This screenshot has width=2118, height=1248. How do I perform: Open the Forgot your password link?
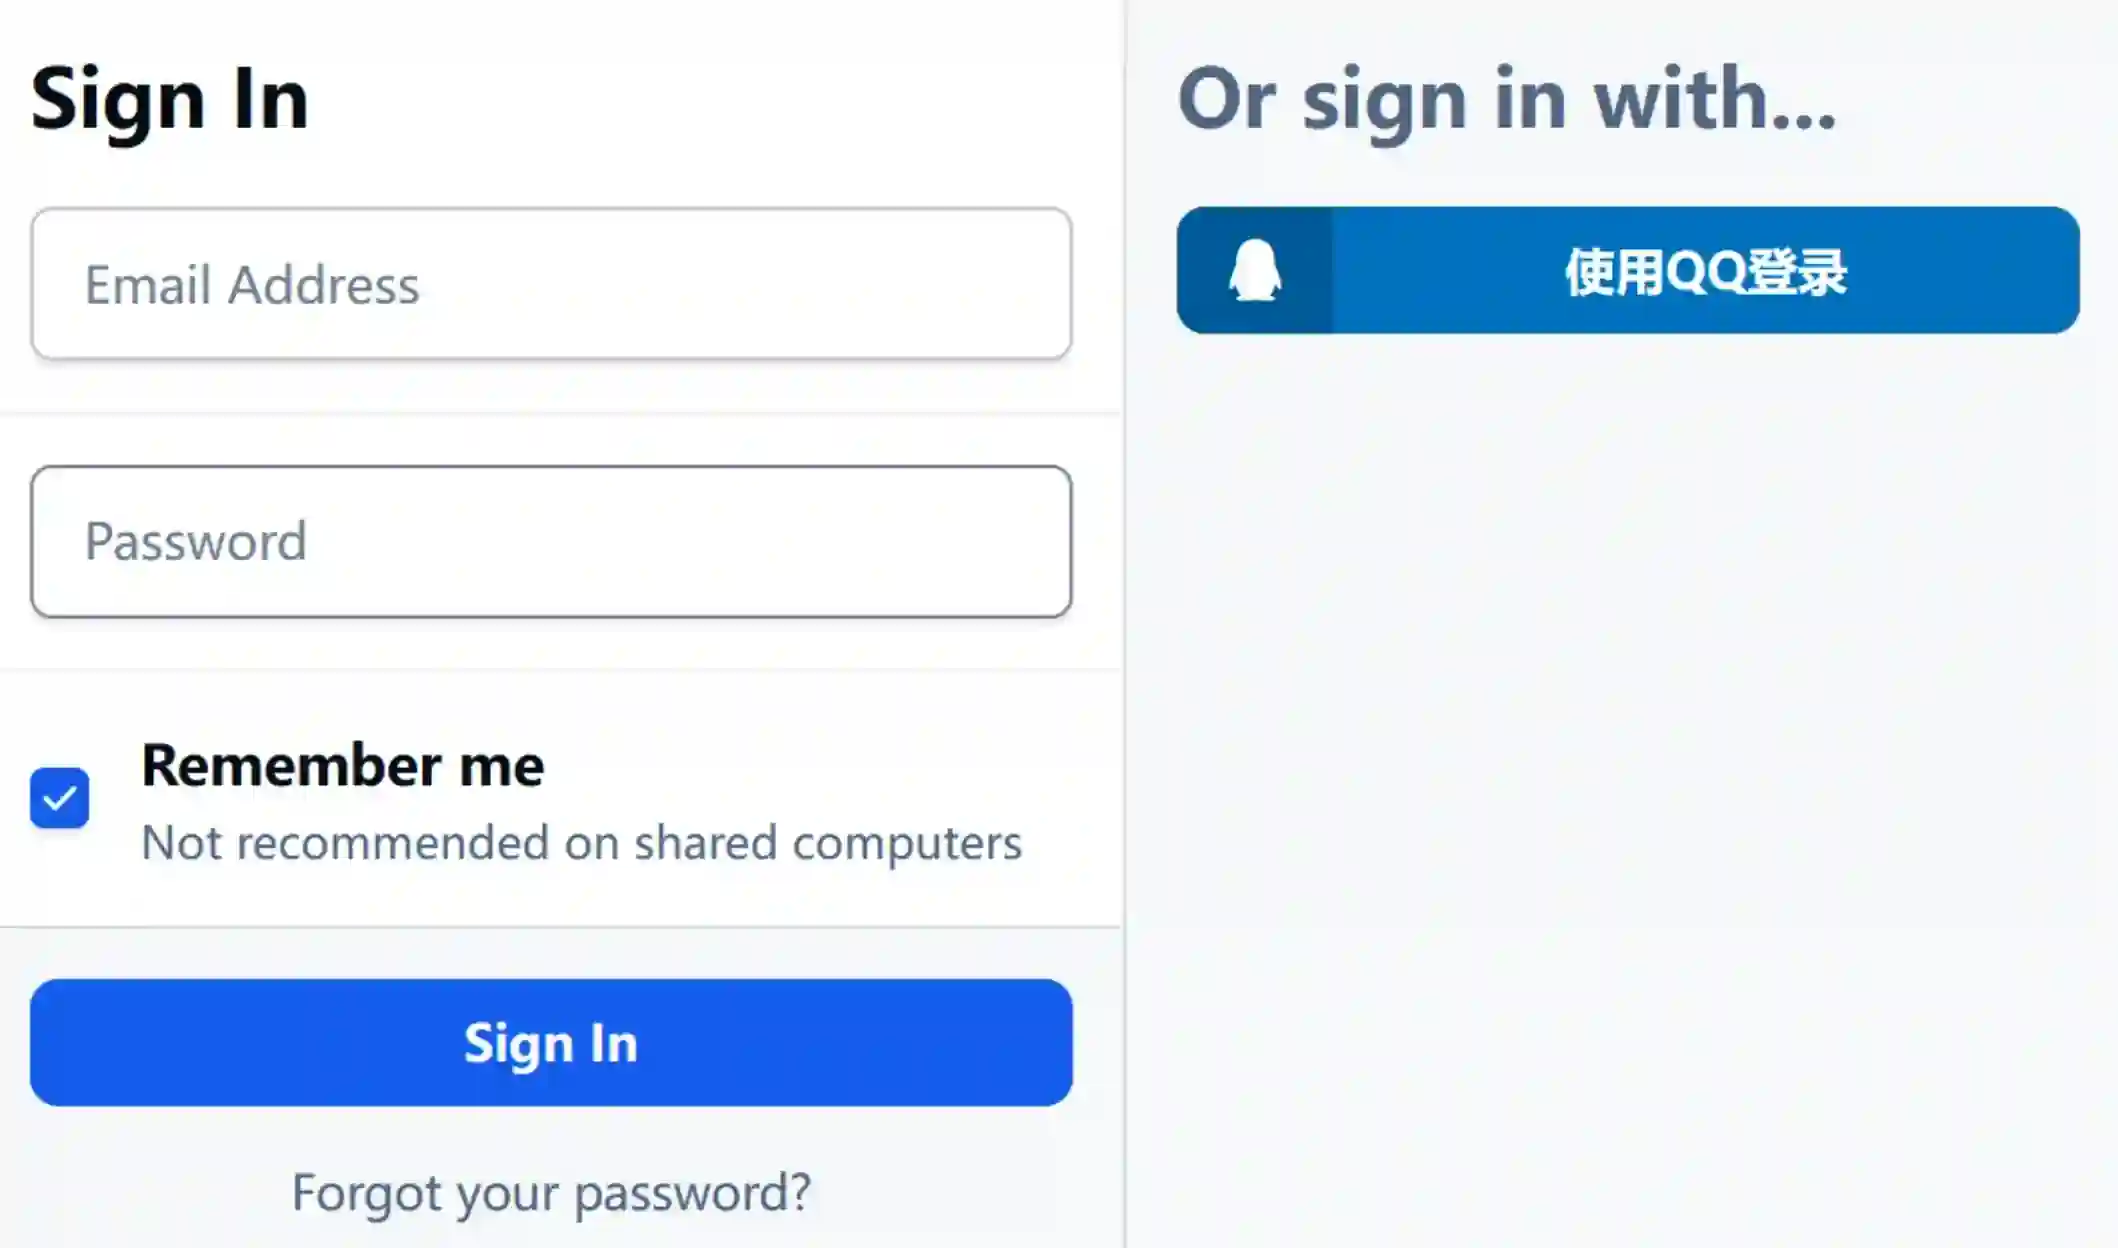coord(551,1192)
